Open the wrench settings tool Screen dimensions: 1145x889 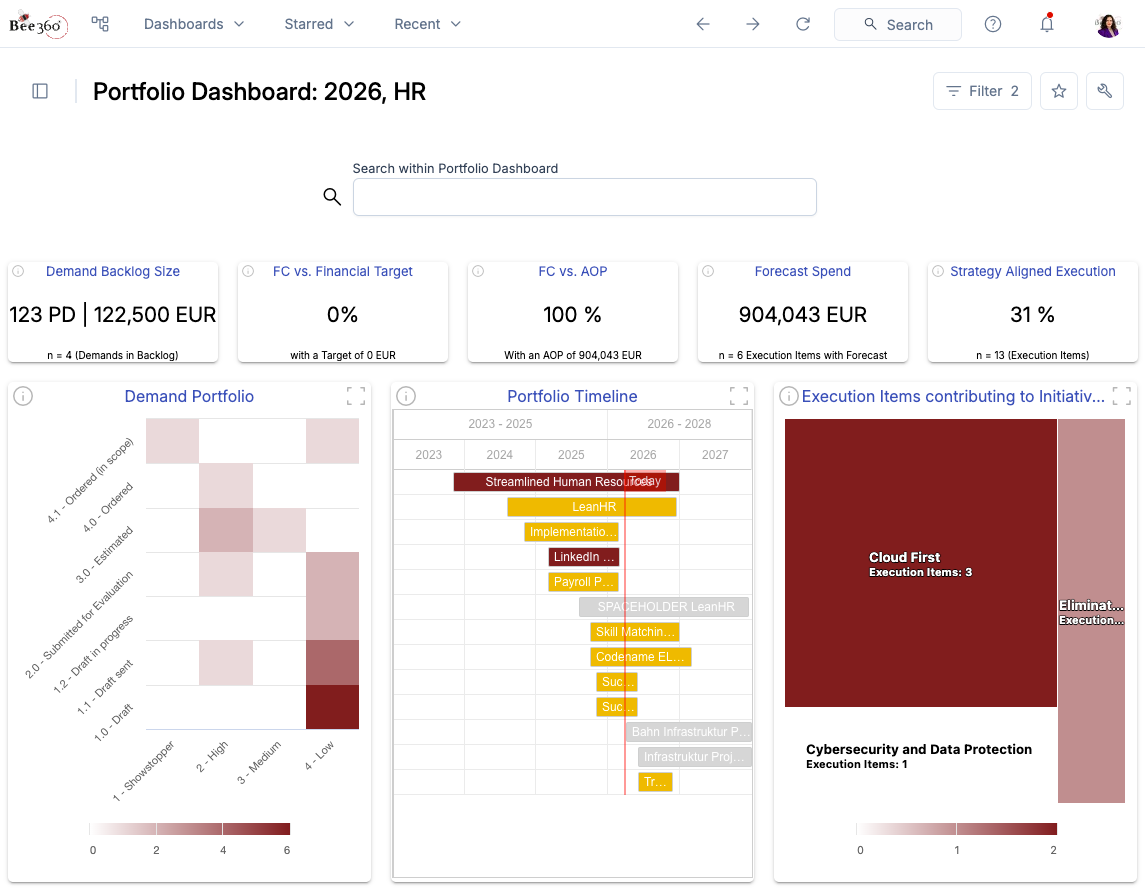tap(1105, 91)
